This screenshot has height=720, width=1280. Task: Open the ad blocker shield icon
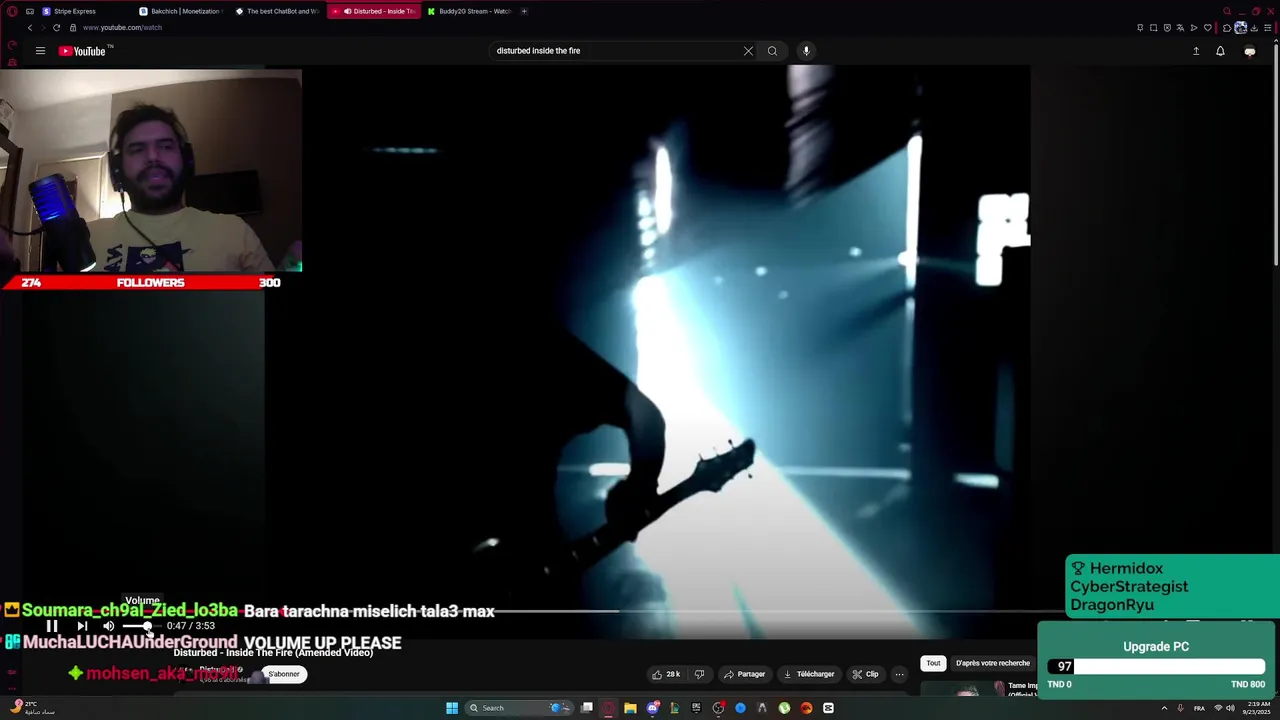point(1167,28)
